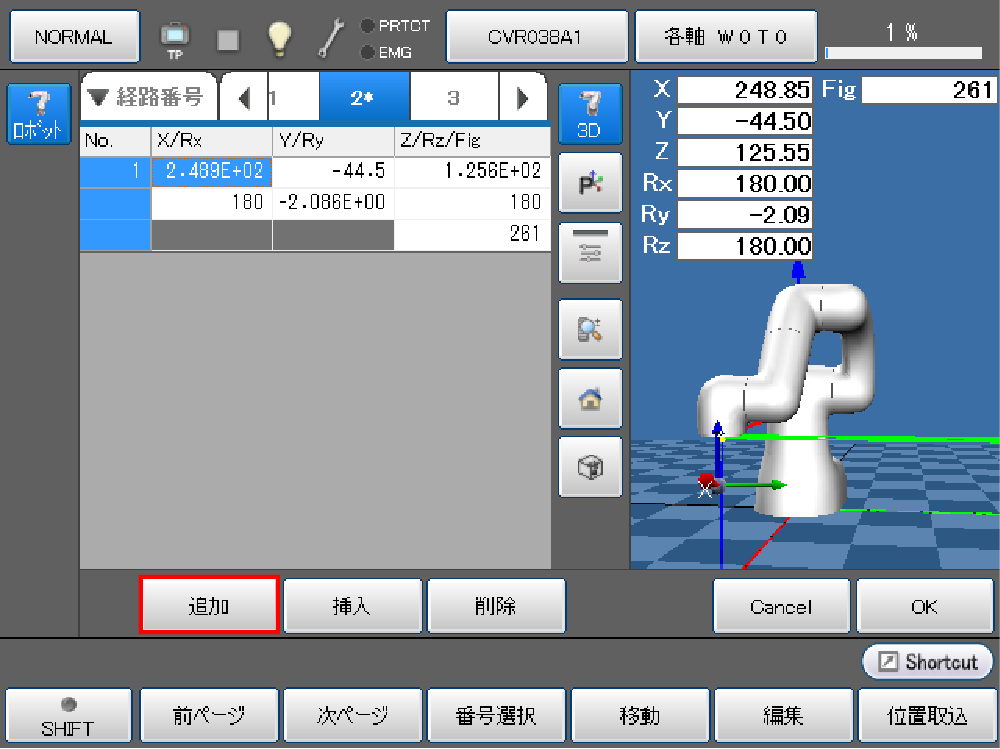The width and height of the screenshot is (1000, 749).
Task: Reset 3D view with home icon
Action: pos(590,398)
